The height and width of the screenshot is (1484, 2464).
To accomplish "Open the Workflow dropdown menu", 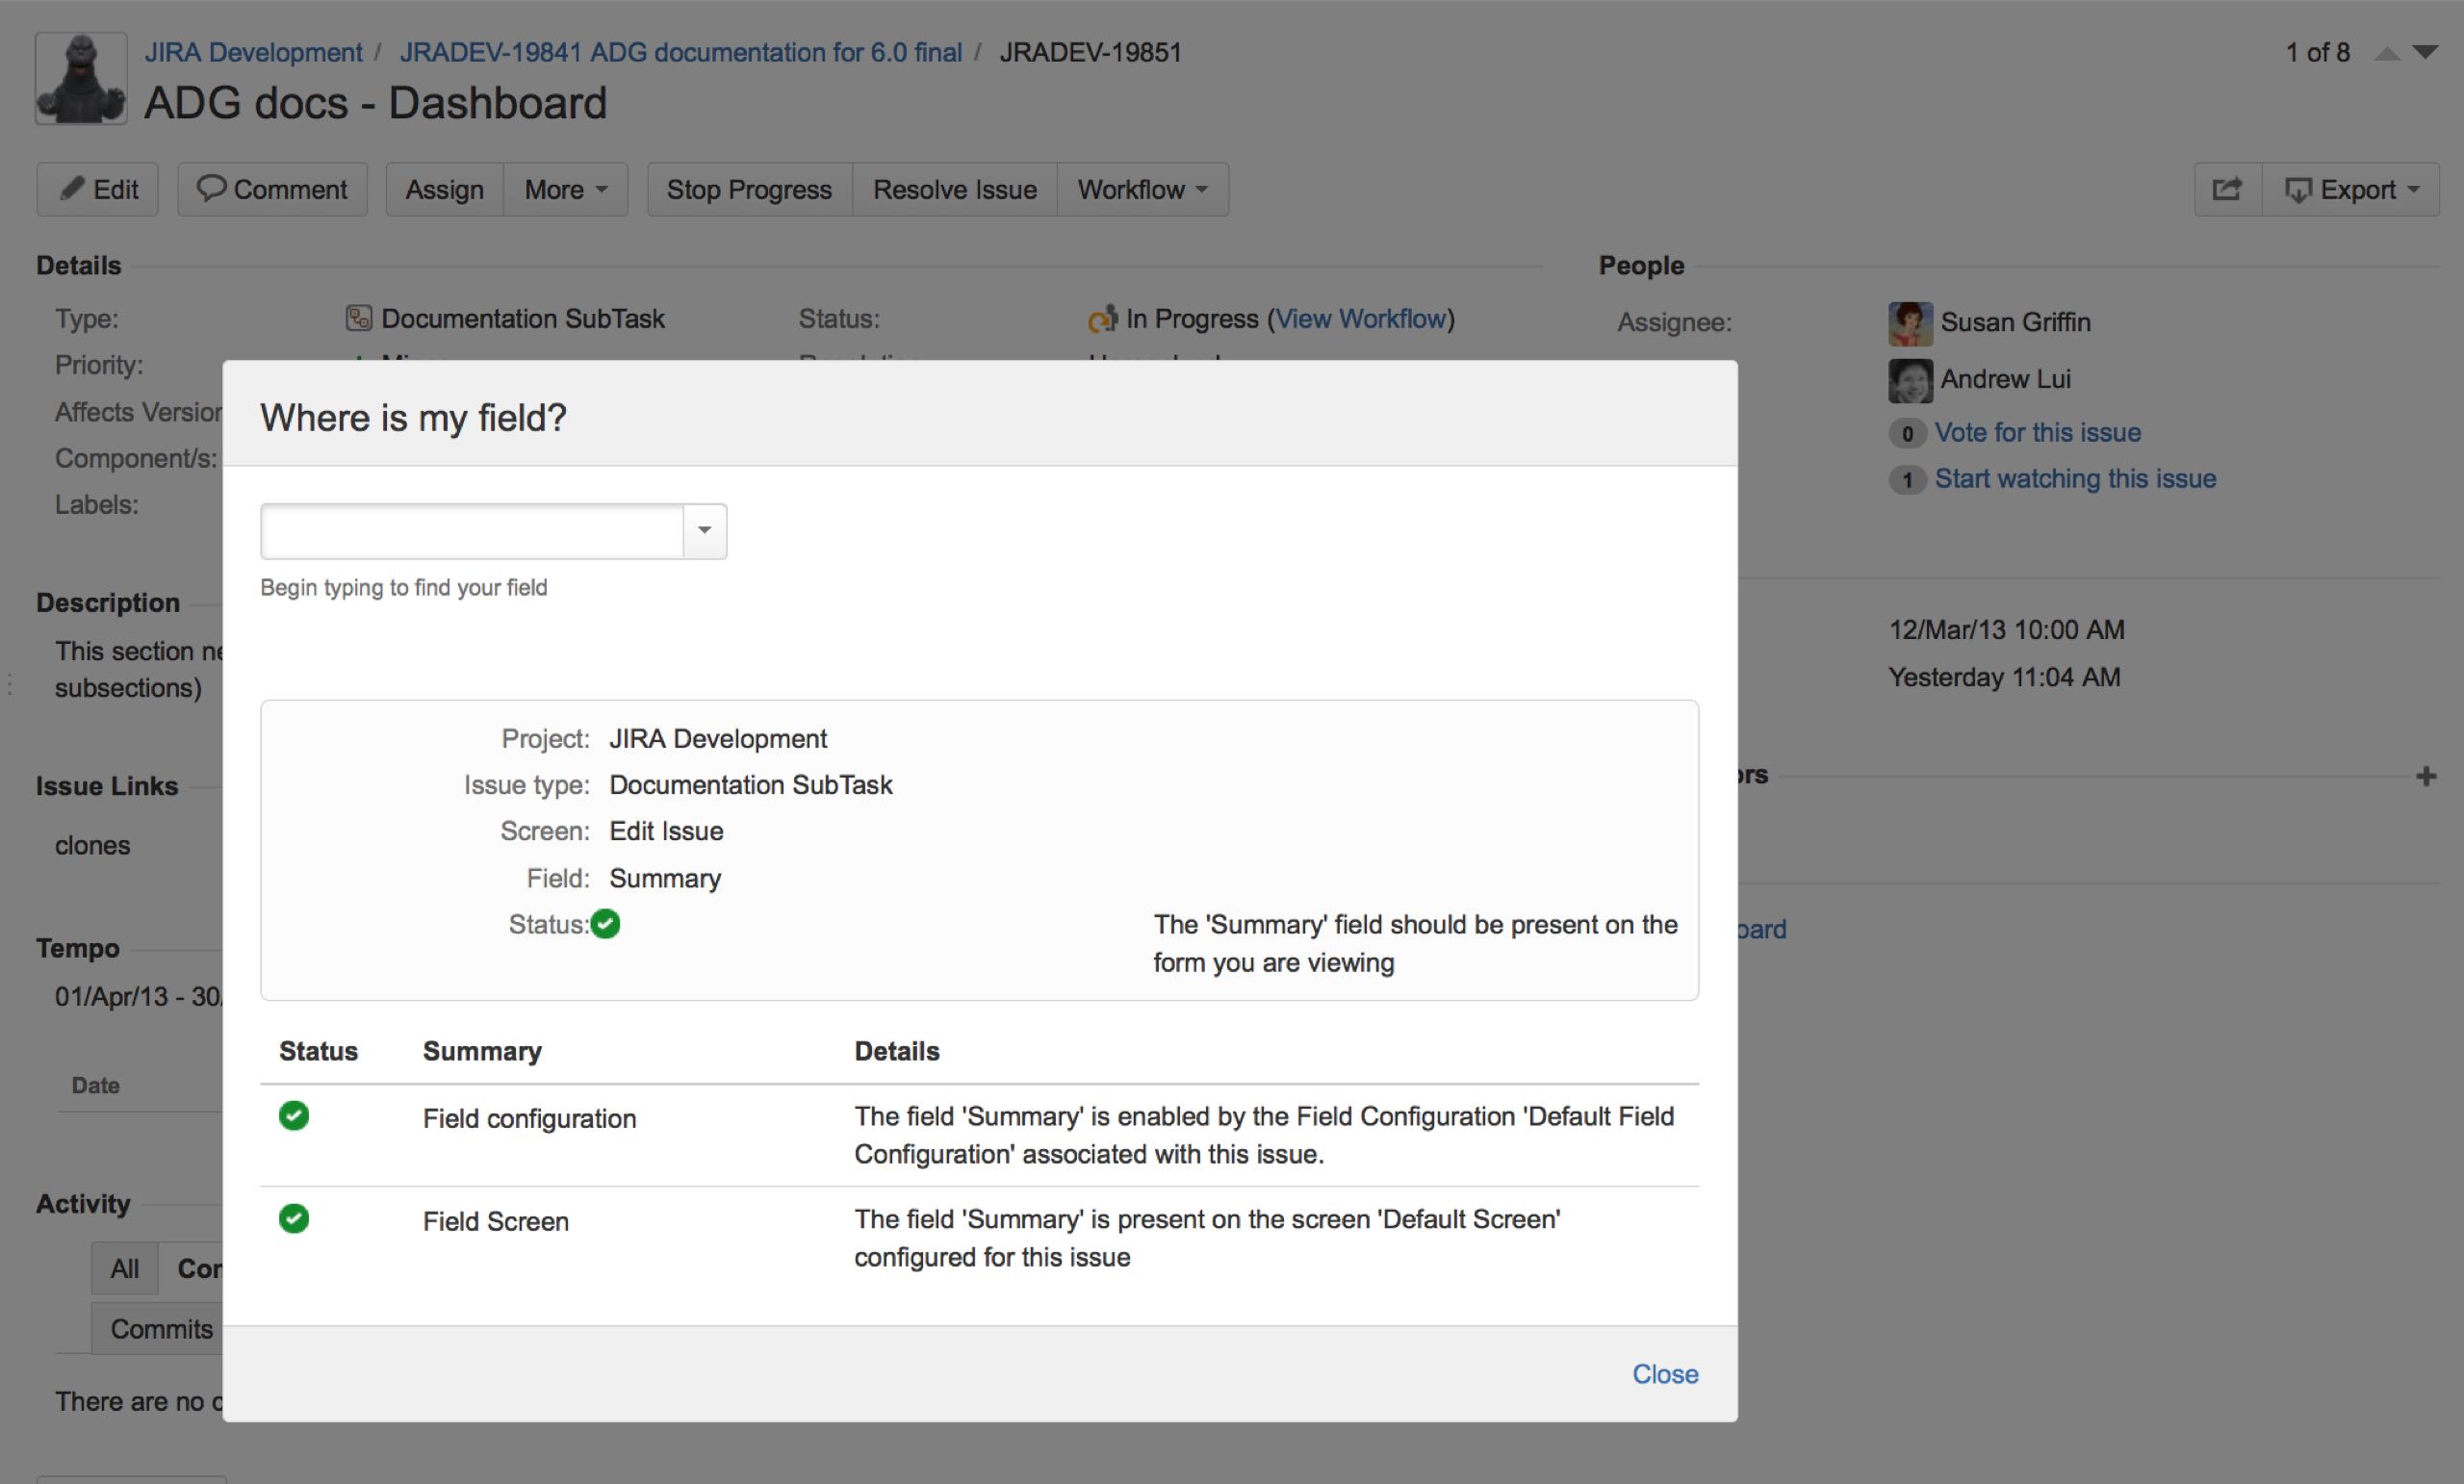I will [x=1142, y=190].
